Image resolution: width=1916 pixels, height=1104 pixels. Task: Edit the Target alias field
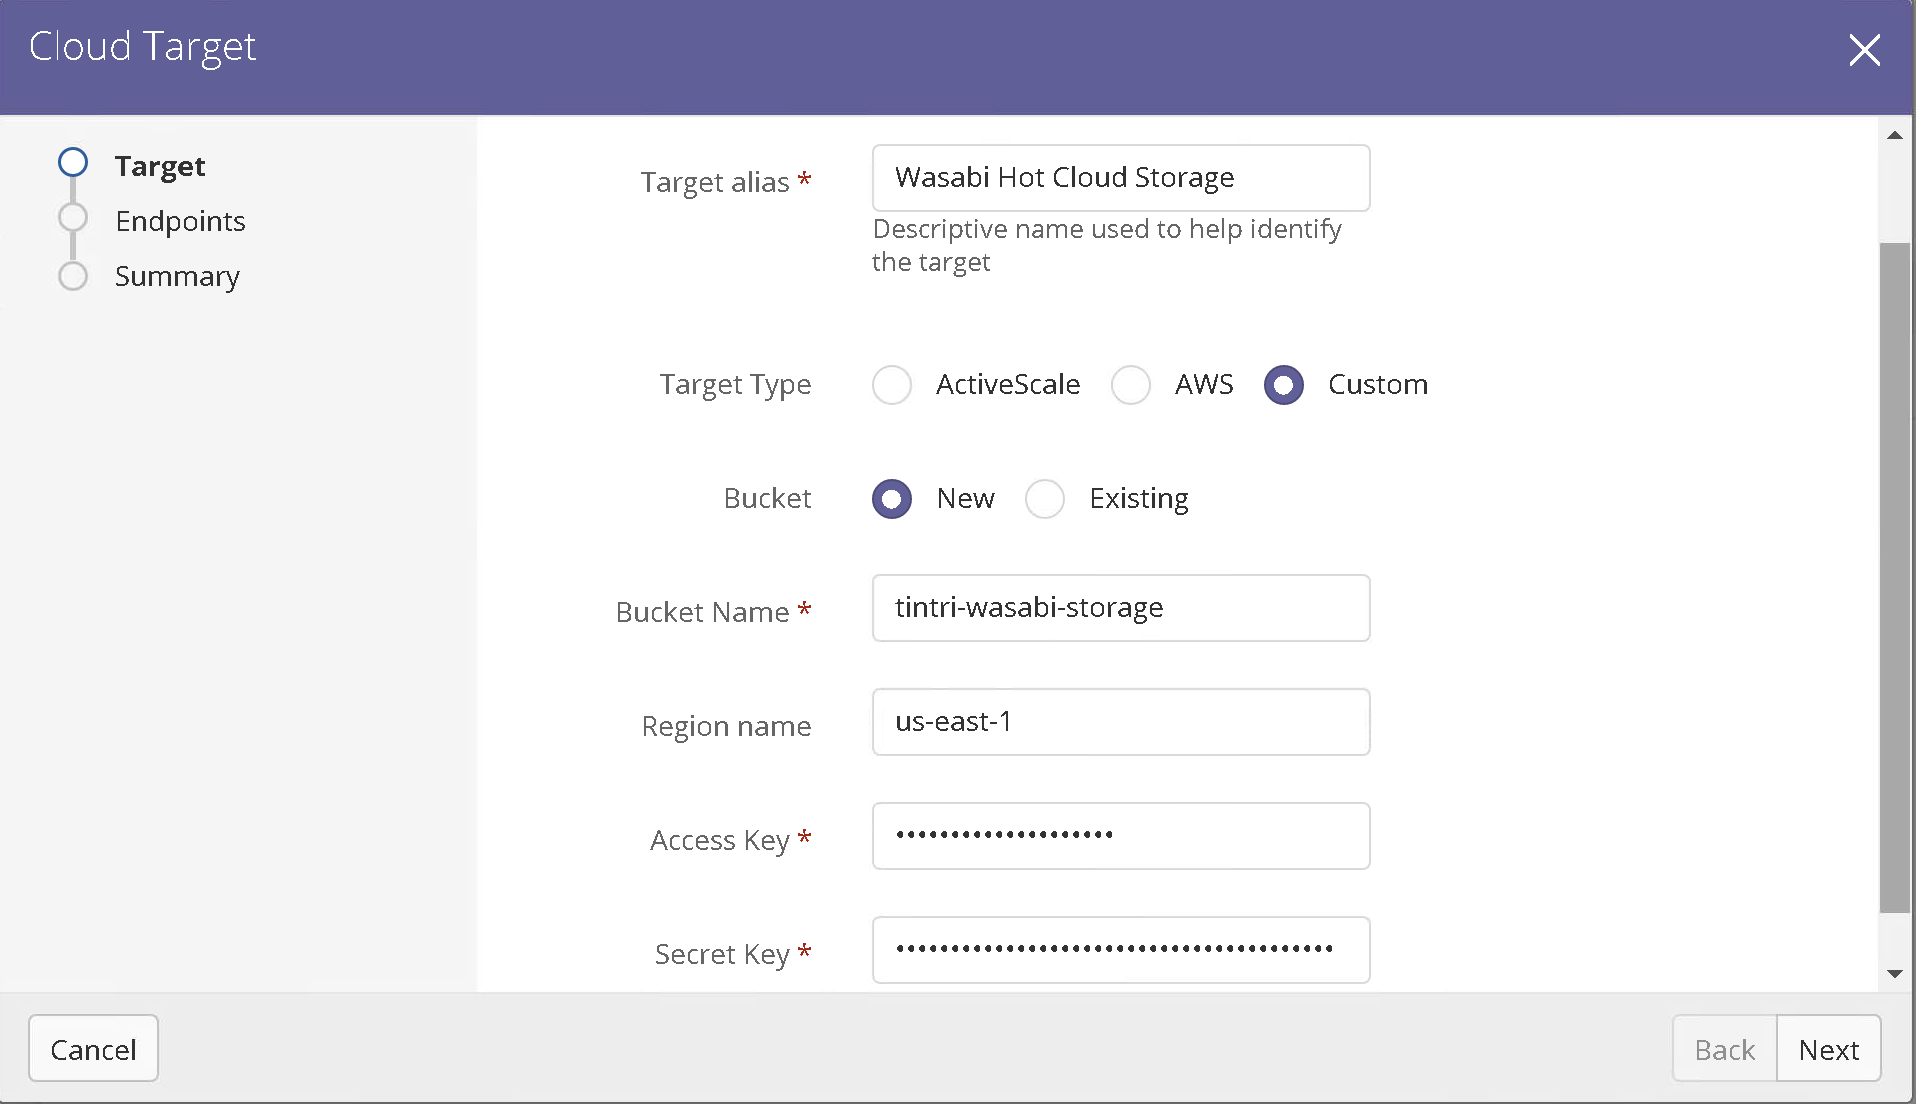(1121, 178)
